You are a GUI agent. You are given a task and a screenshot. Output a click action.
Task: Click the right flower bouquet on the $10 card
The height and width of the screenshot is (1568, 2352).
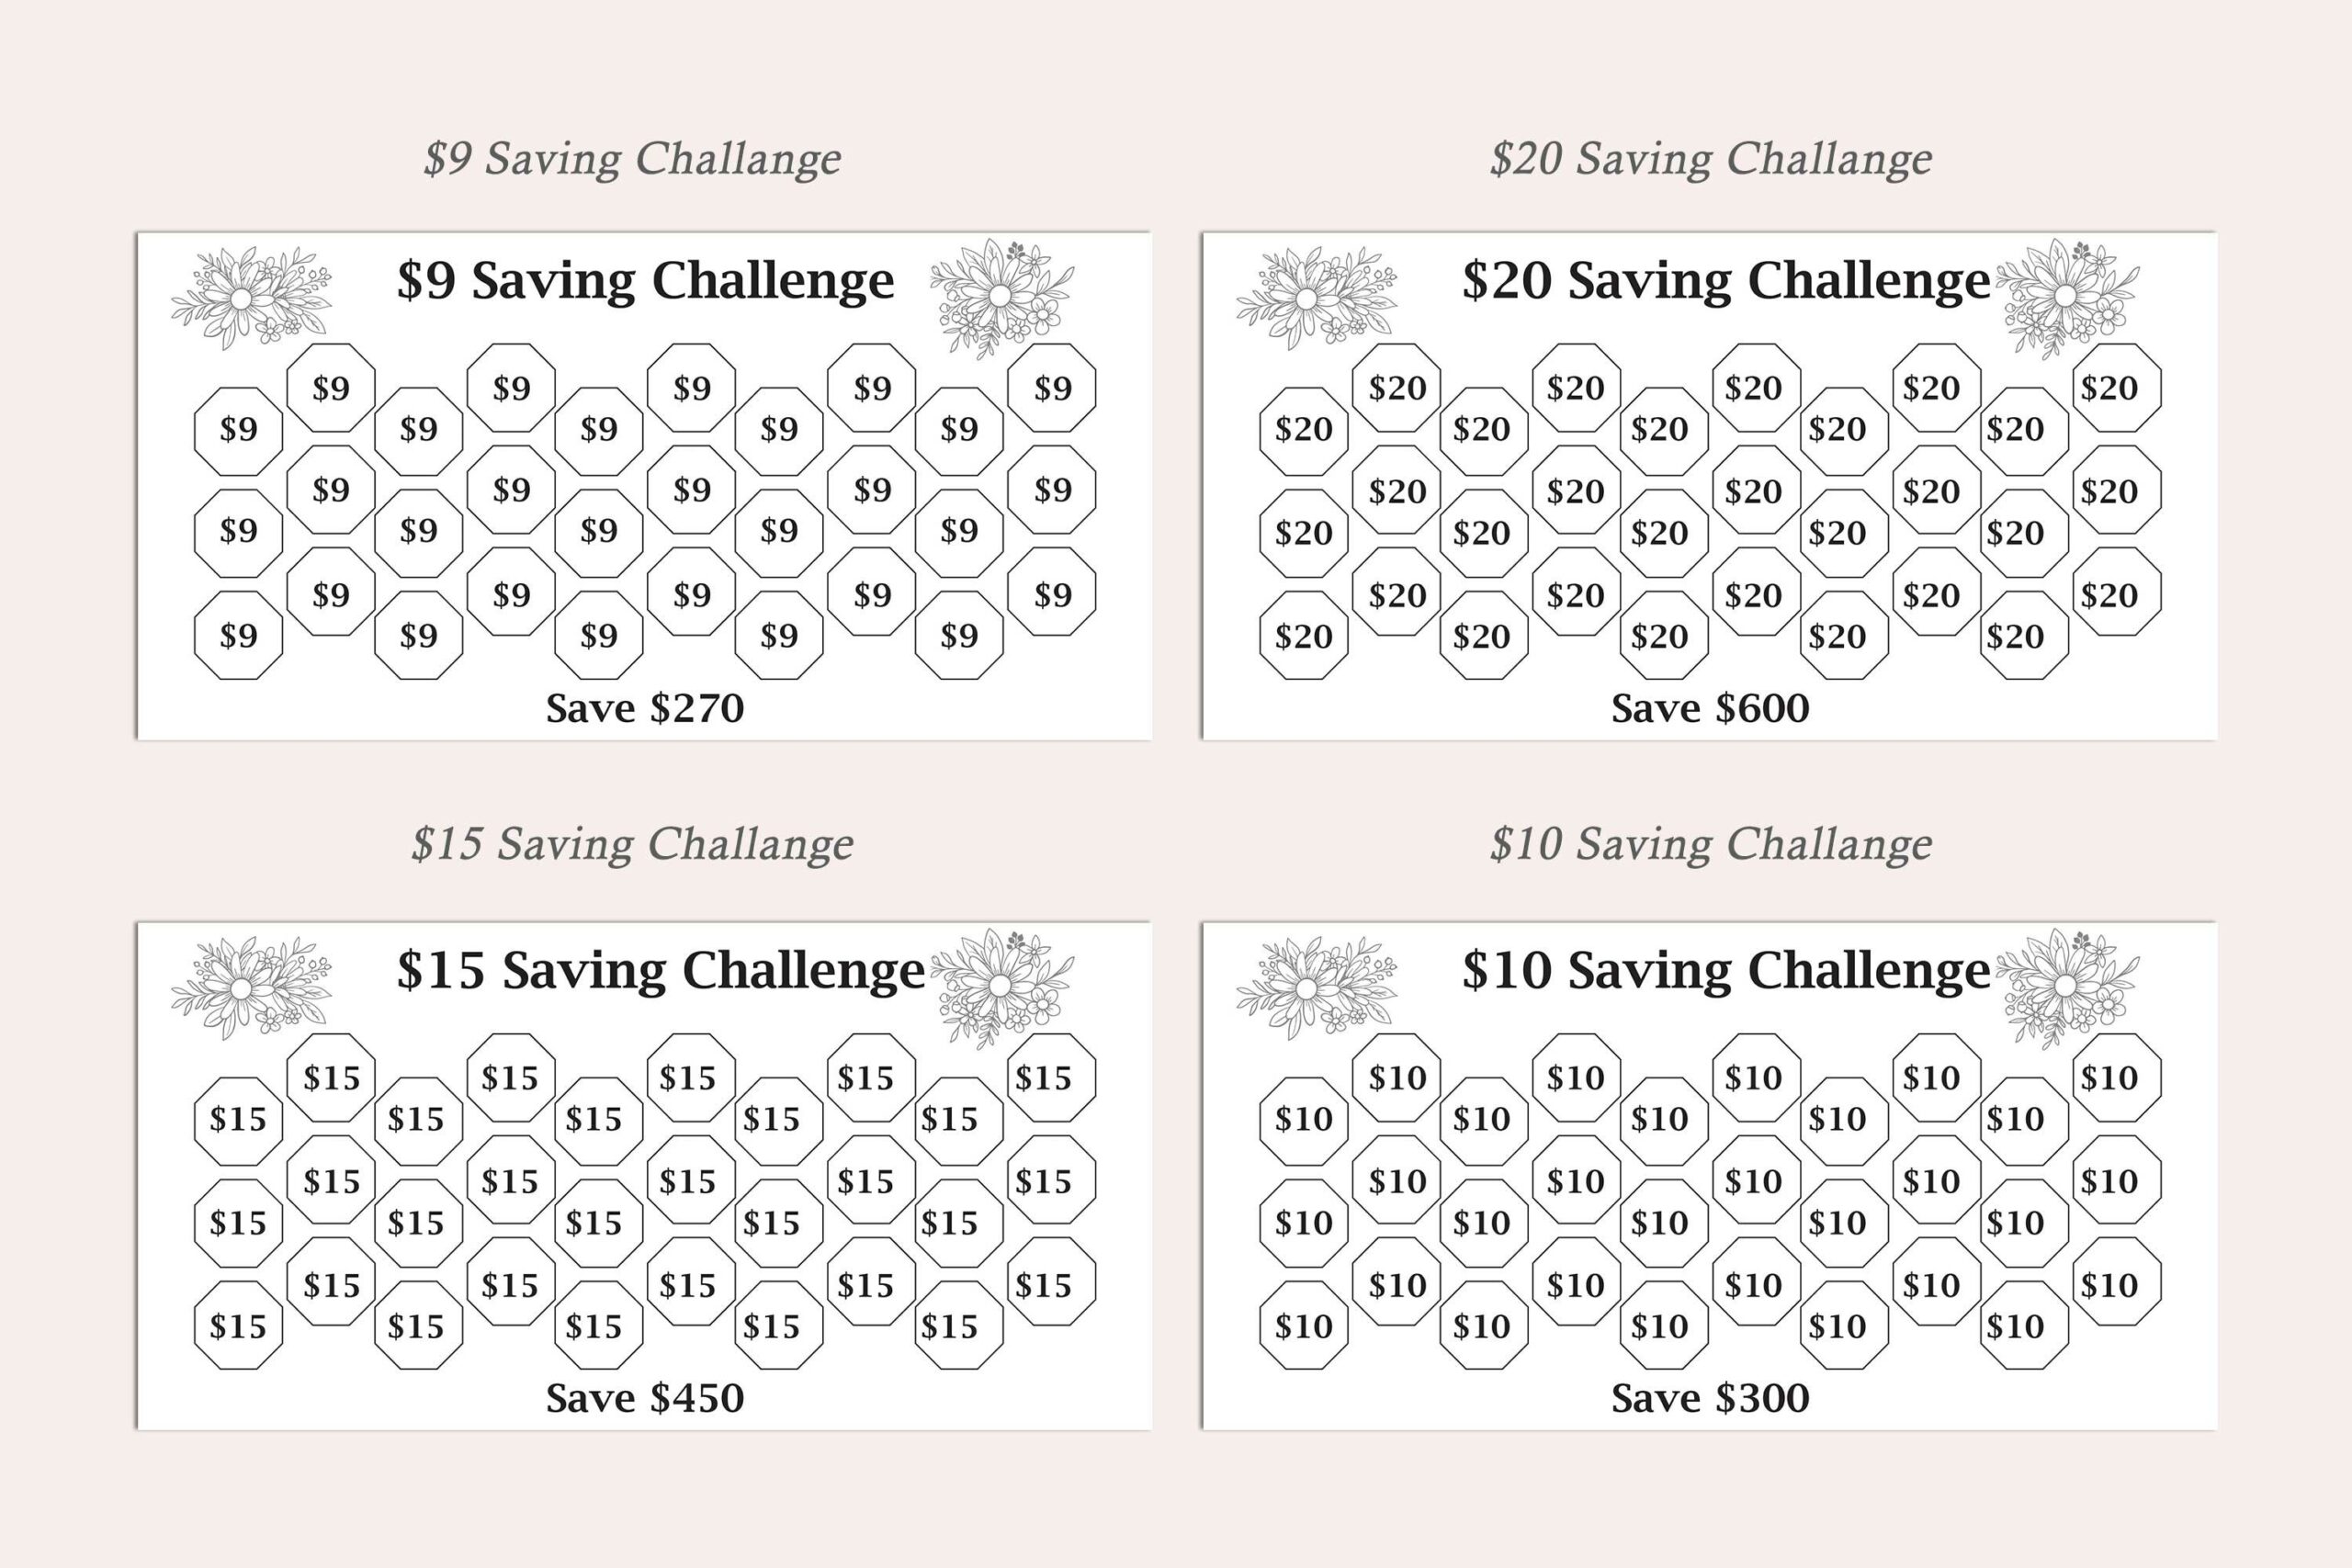click(x=2067, y=987)
